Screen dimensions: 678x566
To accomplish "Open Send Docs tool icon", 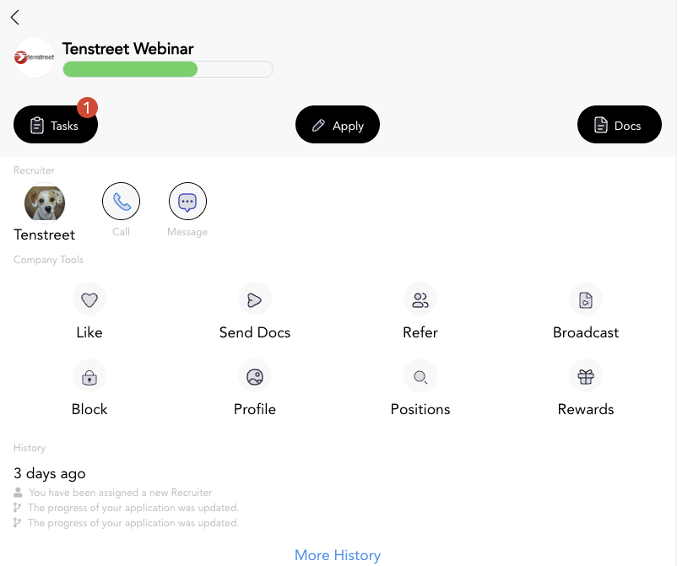I will 255,299.
